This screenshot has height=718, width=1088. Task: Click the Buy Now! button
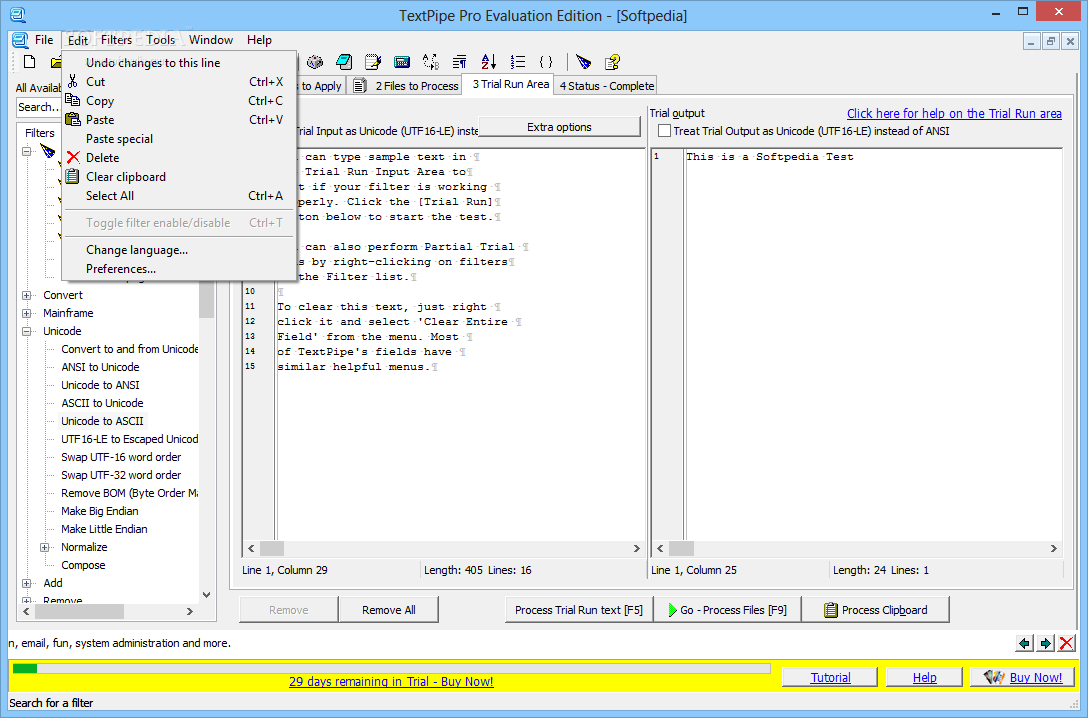pos(1023,677)
